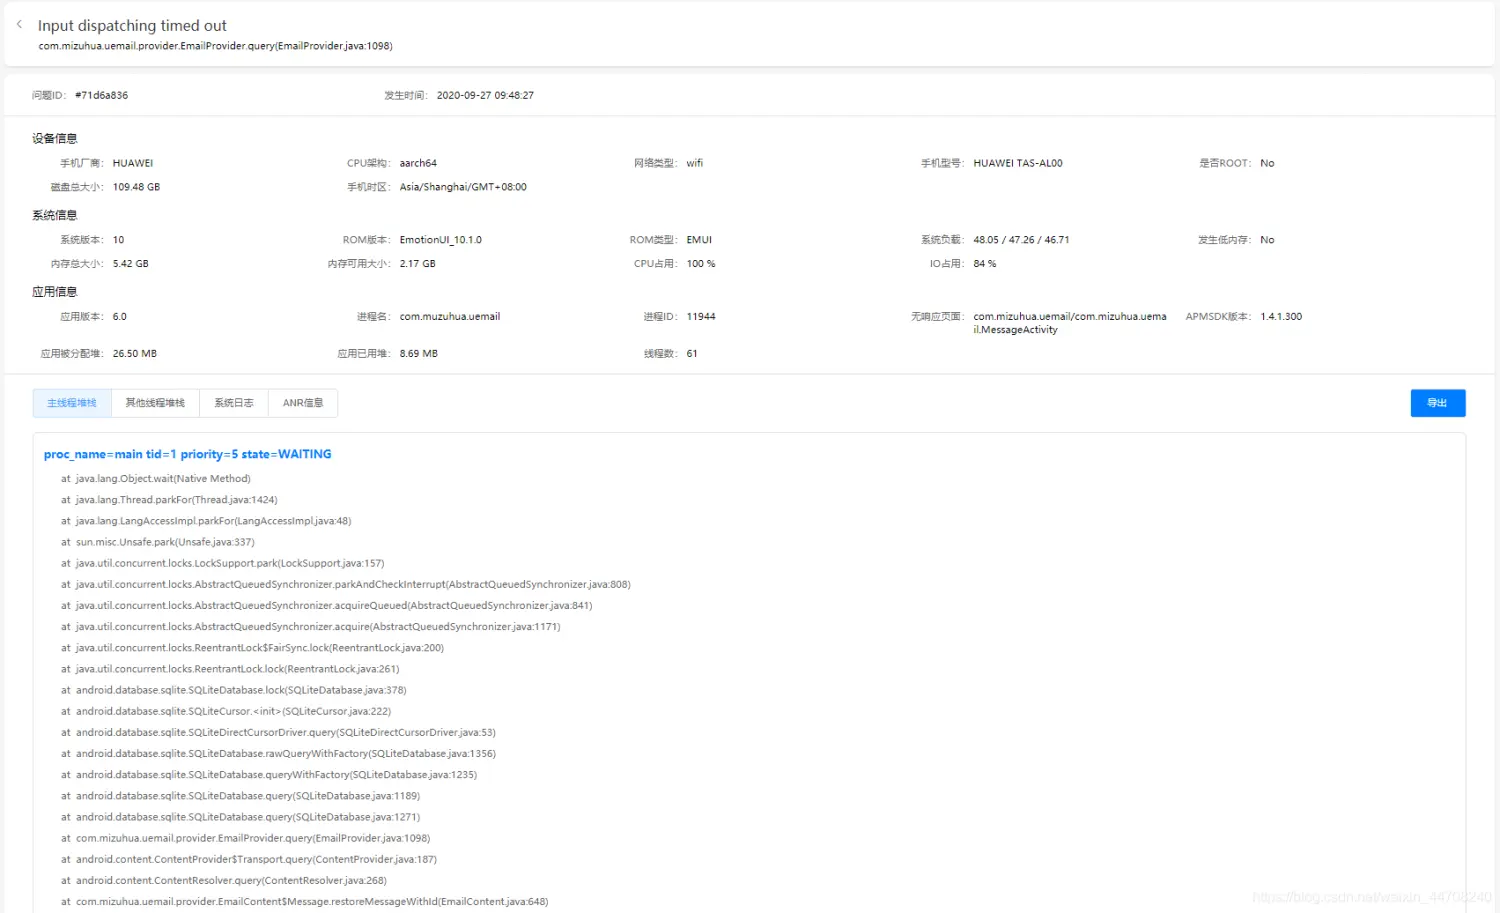
Task: Switch to the 主线程堆栈 tab
Action: tap(72, 403)
